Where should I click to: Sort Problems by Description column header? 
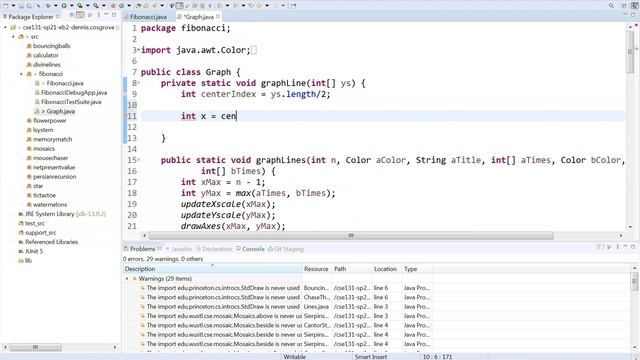212,269
